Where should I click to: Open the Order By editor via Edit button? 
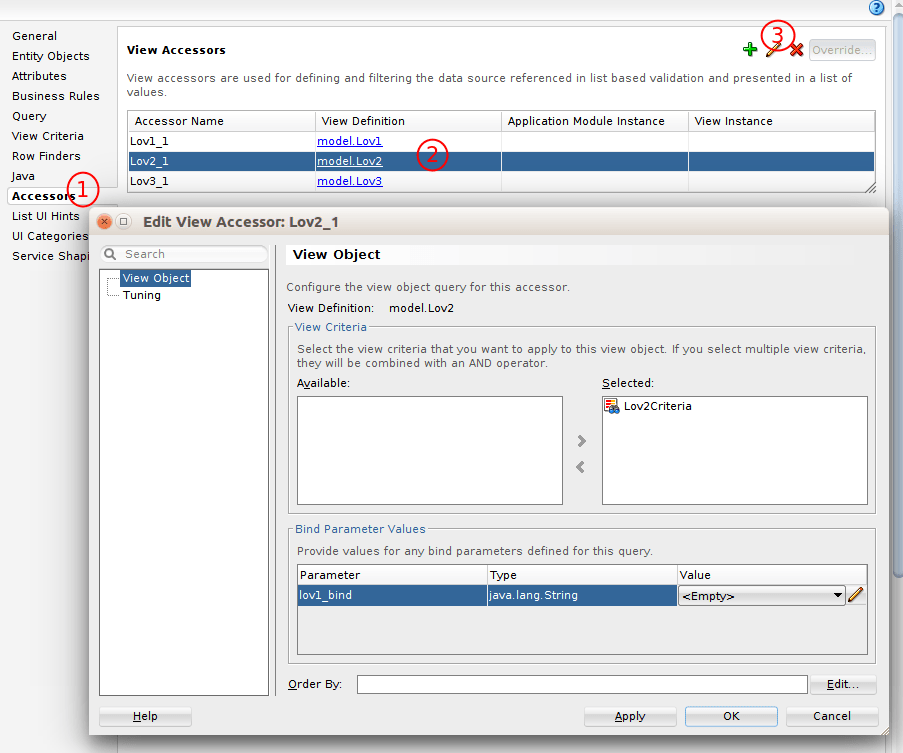[x=842, y=684]
